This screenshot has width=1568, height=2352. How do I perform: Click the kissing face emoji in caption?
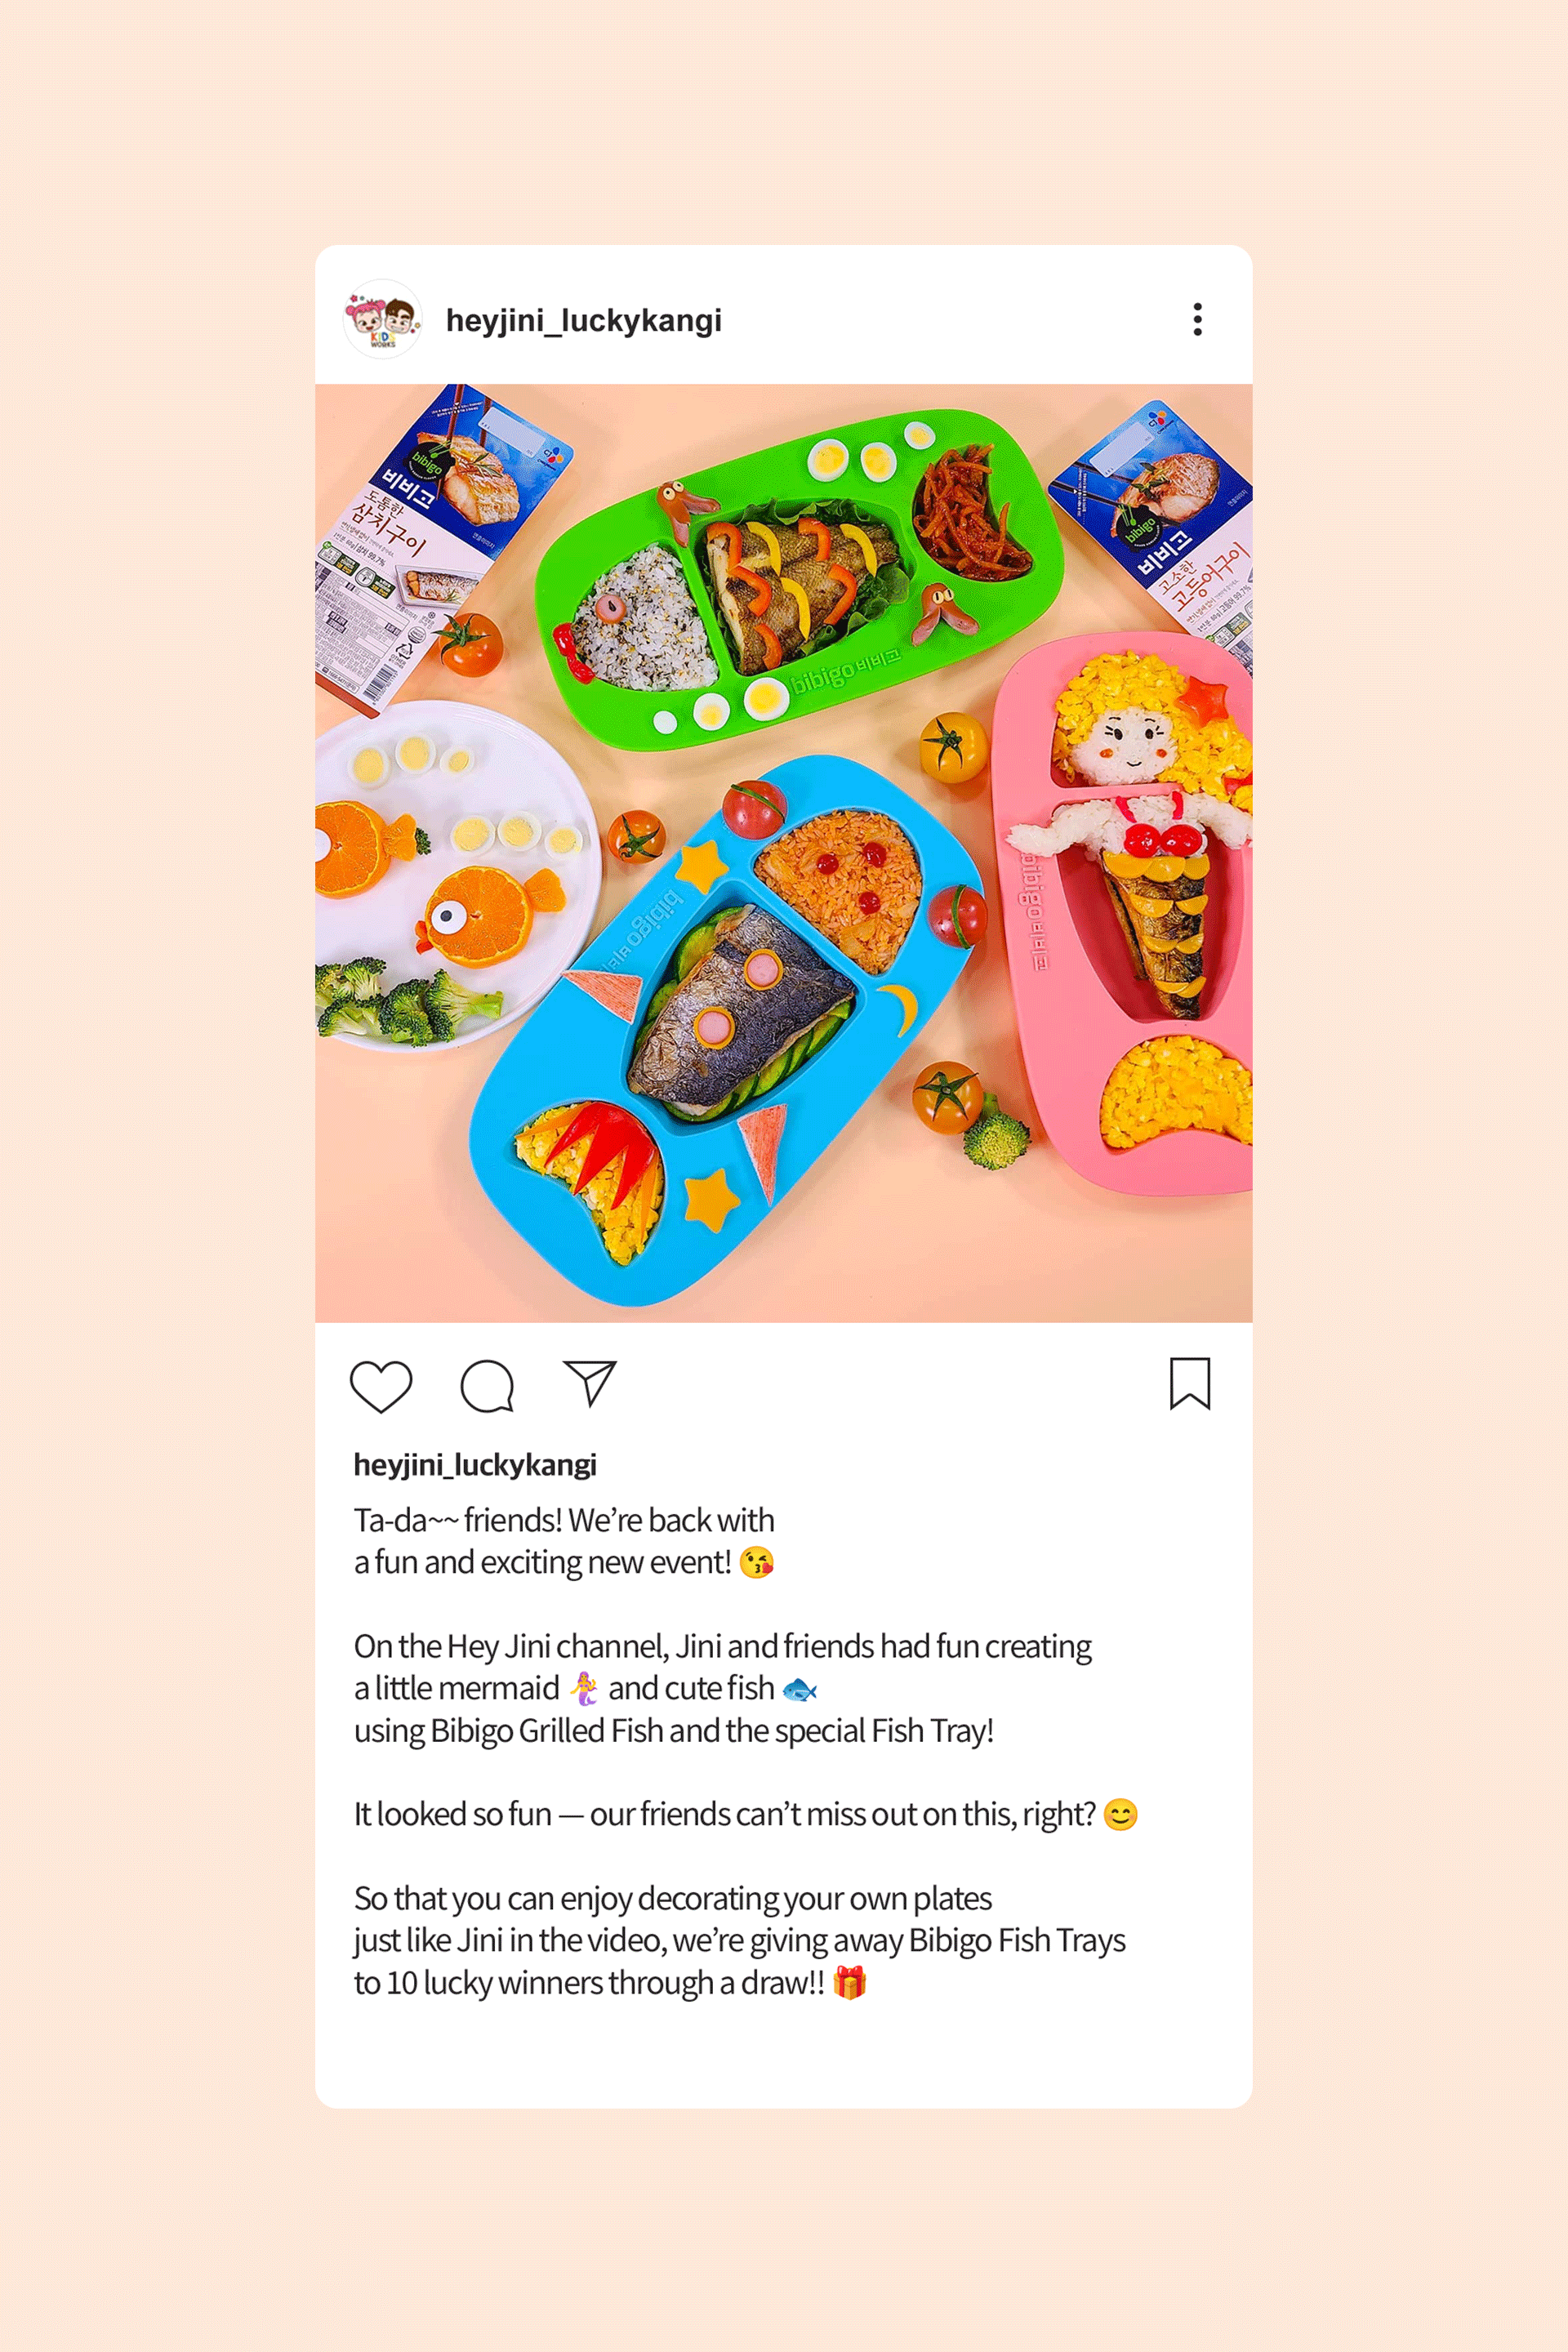point(757,1562)
